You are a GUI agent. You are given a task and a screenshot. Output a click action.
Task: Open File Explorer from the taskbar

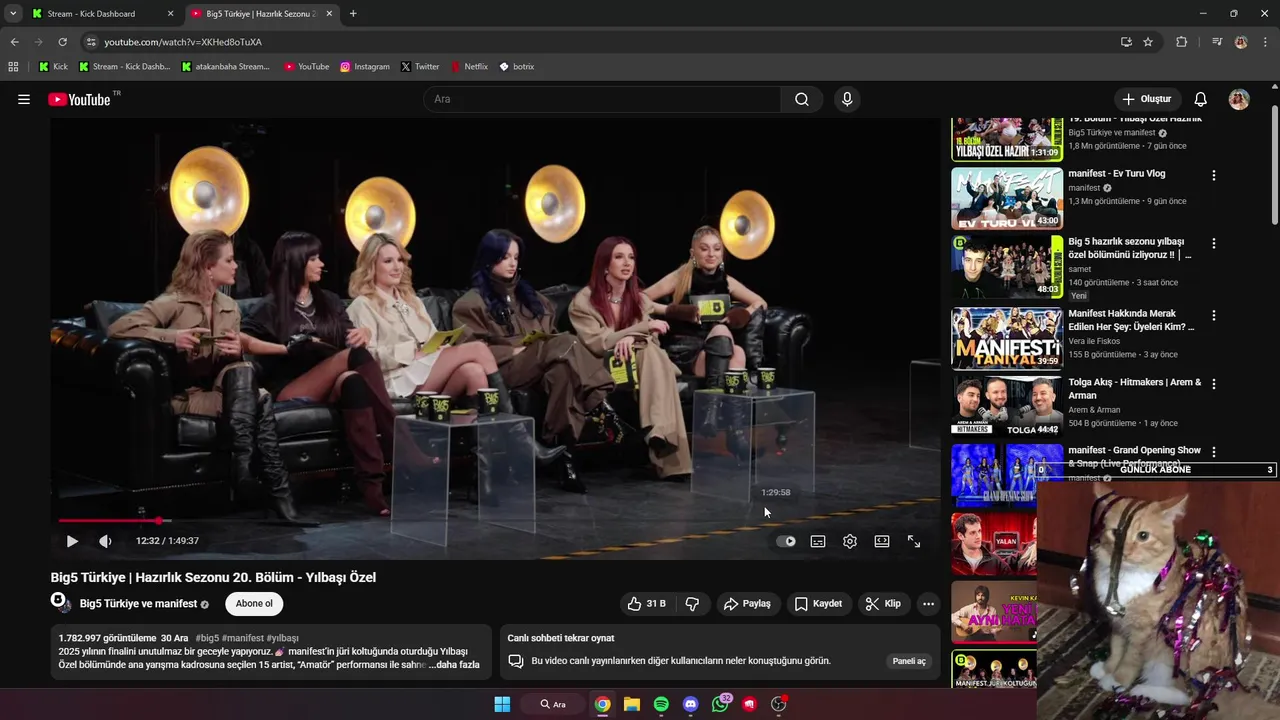coord(632,704)
